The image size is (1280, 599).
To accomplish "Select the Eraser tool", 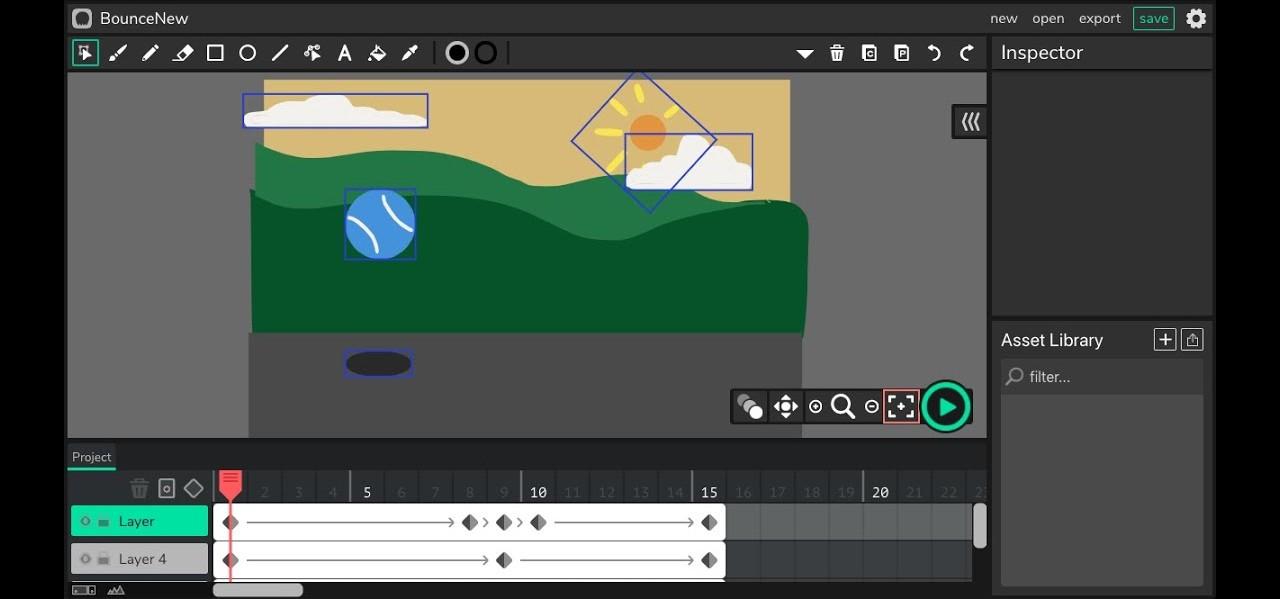I will click(x=183, y=54).
